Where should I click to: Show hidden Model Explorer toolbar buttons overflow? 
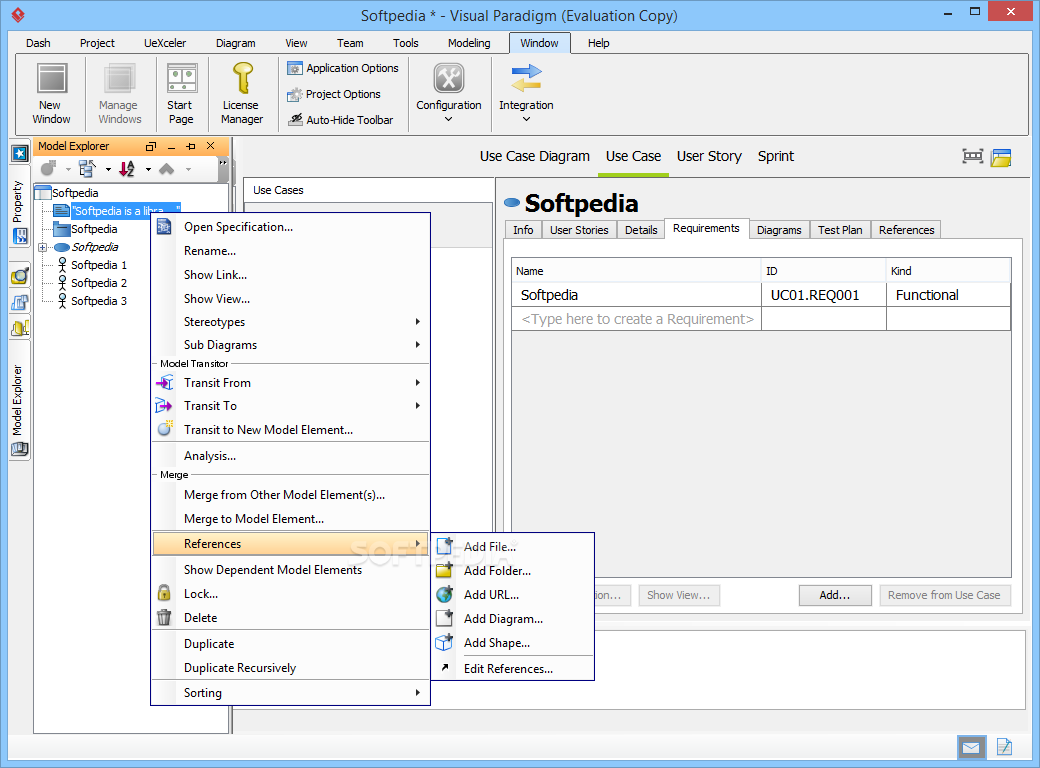223,163
